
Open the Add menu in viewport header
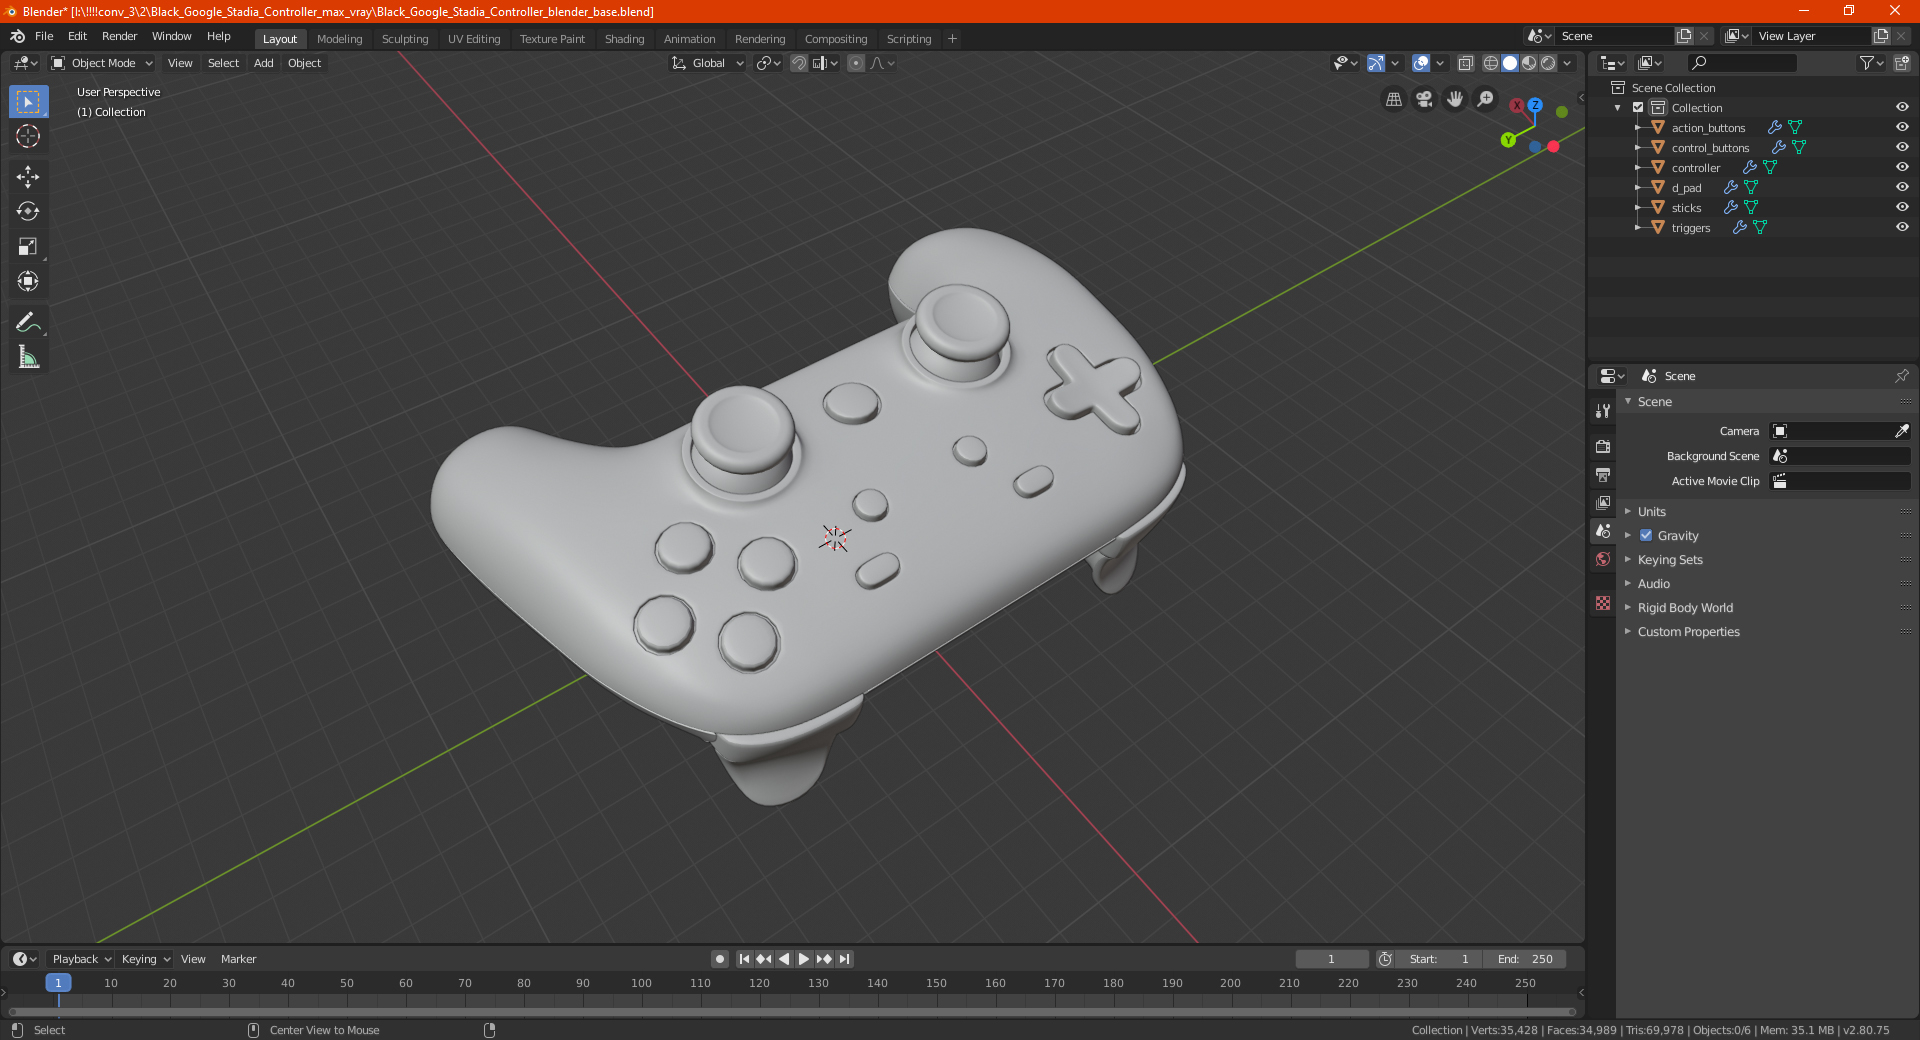tap(263, 63)
